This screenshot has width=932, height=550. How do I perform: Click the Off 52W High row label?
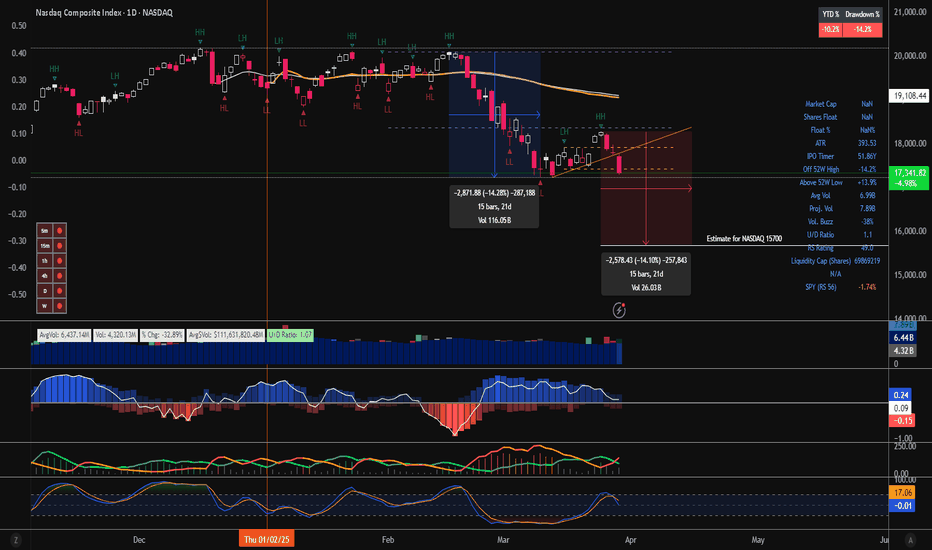point(821,169)
